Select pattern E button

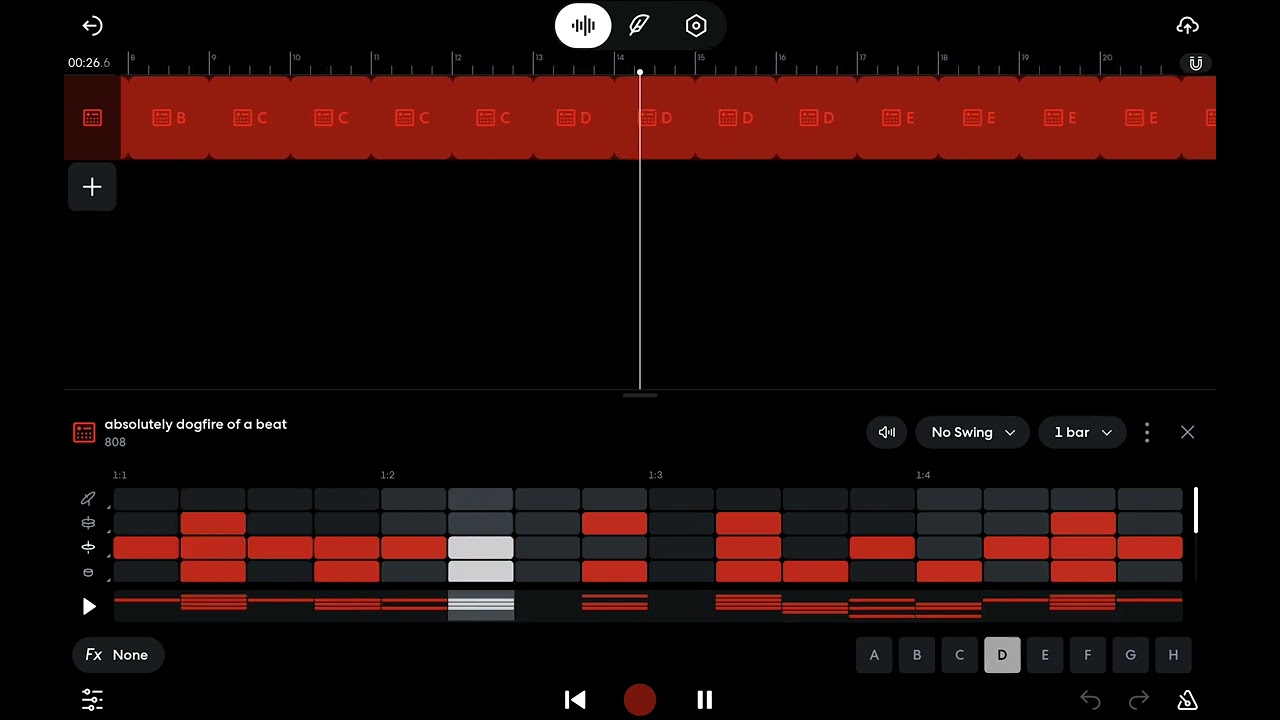(1045, 655)
